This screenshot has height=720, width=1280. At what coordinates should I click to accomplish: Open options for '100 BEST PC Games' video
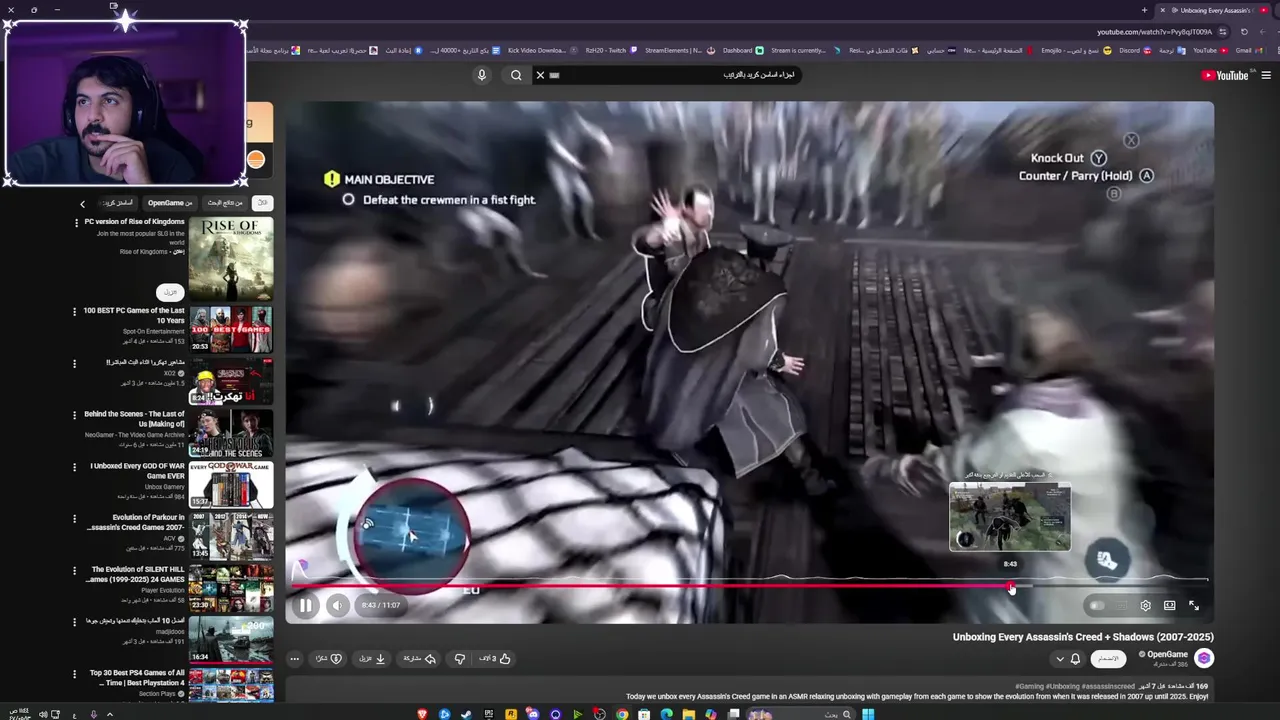pos(74,311)
